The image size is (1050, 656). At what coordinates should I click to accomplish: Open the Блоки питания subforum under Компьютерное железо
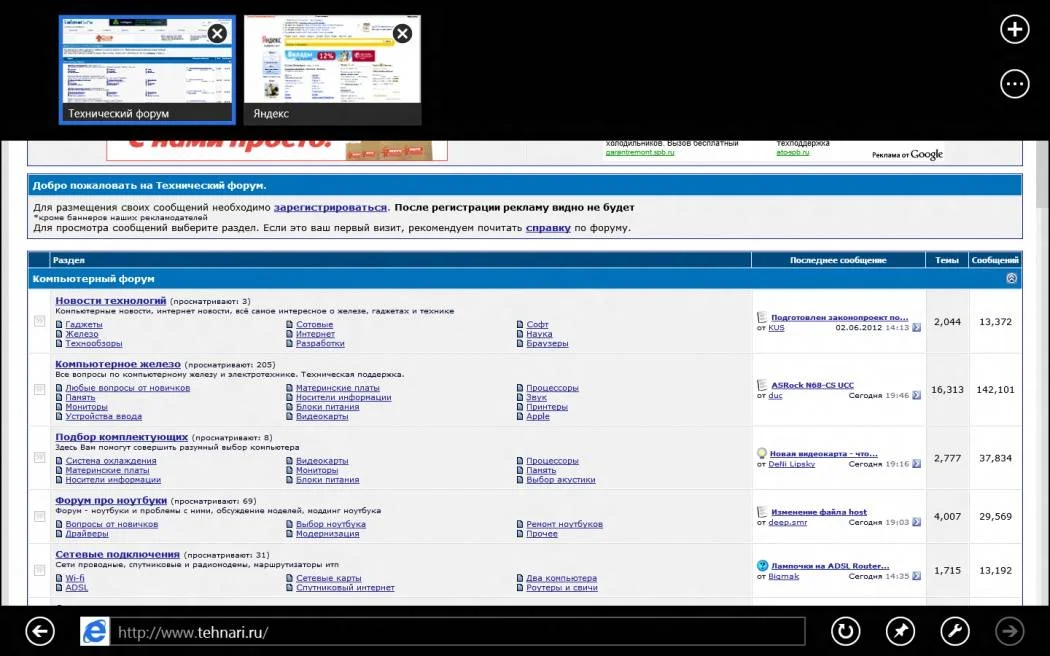pos(327,407)
